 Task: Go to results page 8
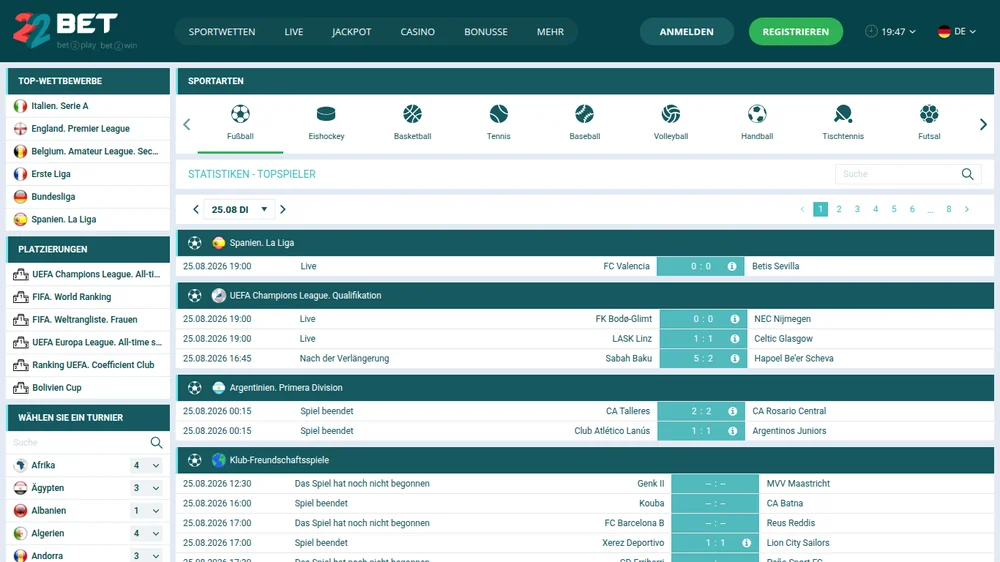[x=949, y=209]
